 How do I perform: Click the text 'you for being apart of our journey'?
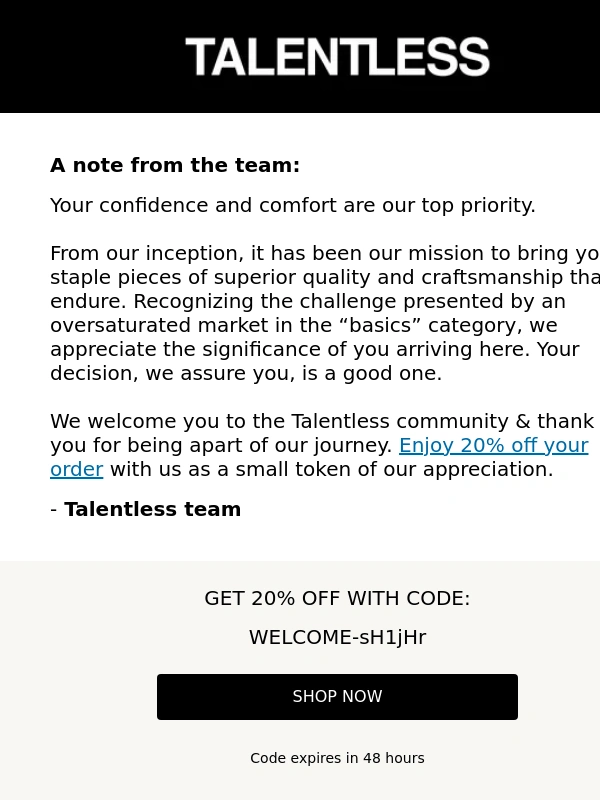(x=221, y=445)
